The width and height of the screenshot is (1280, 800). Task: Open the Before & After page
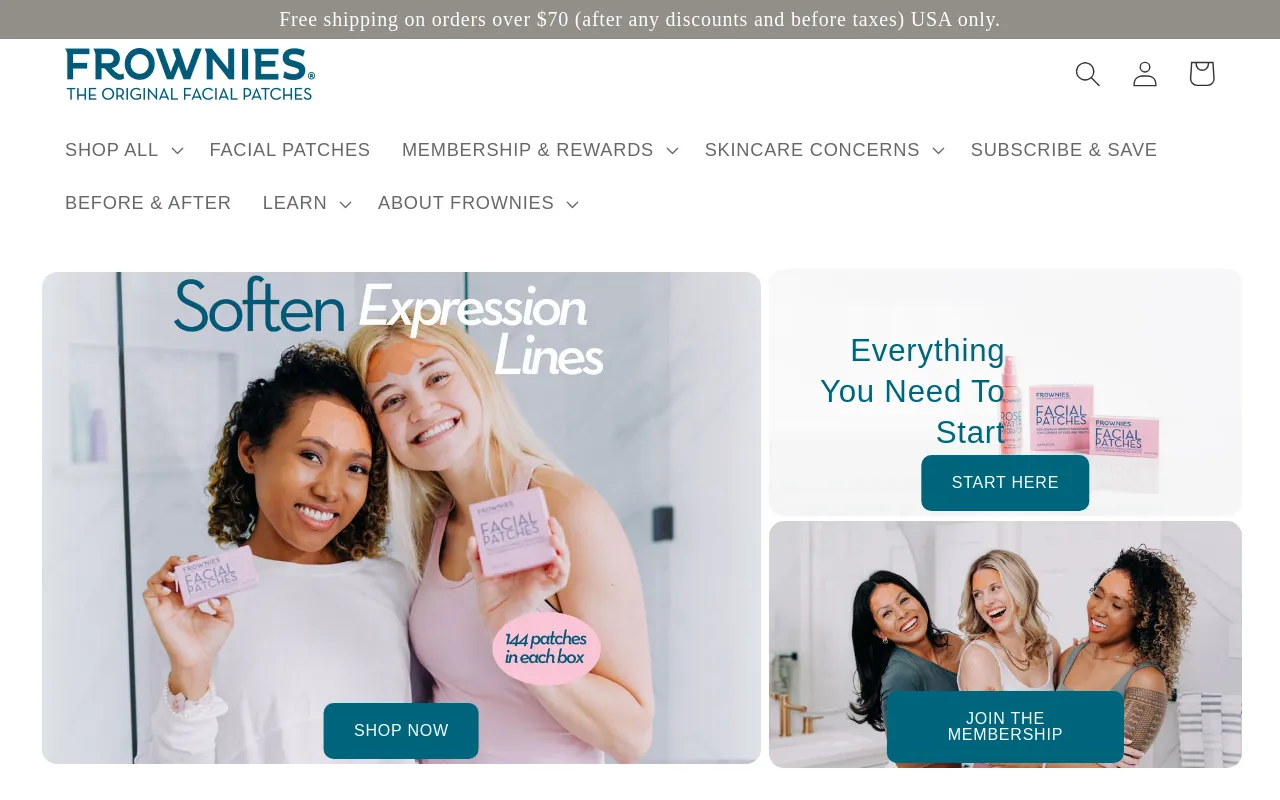(148, 203)
